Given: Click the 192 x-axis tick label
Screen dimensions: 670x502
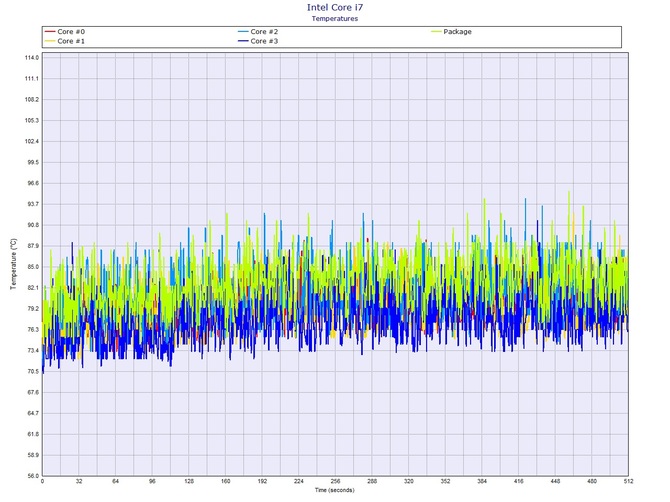Looking at the screenshot, I should pyautogui.click(x=262, y=481).
